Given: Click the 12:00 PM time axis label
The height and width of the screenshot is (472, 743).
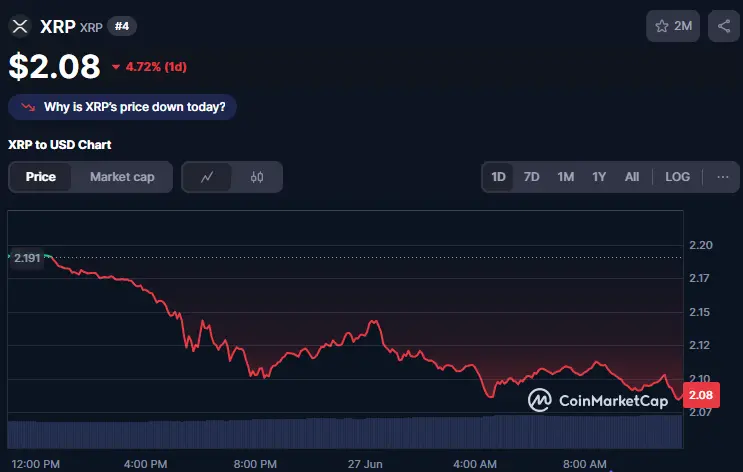Looking at the screenshot, I should coord(36,464).
